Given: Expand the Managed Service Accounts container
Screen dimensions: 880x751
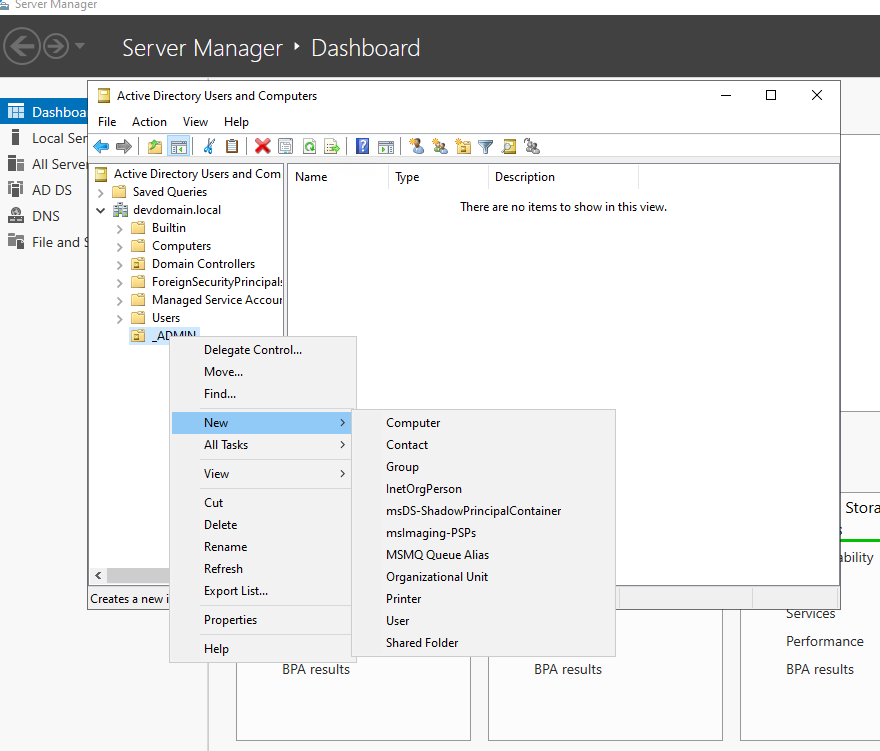Looking at the screenshot, I should [x=120, y=301].
